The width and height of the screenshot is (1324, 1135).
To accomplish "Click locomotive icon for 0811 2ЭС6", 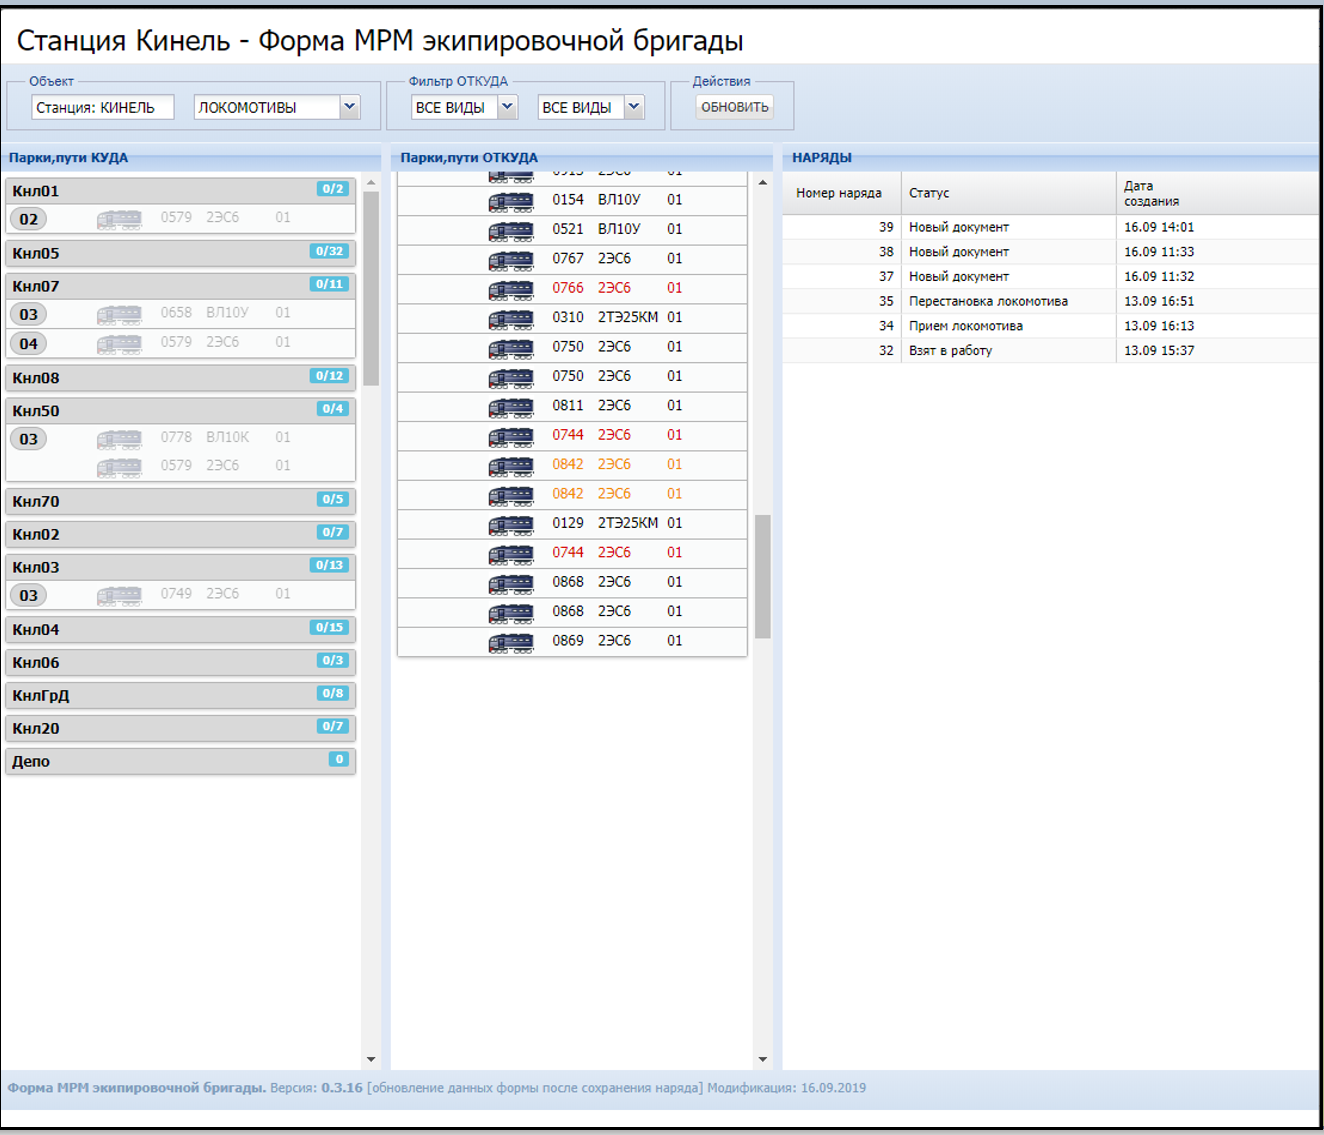I will [x=510, y=406].
